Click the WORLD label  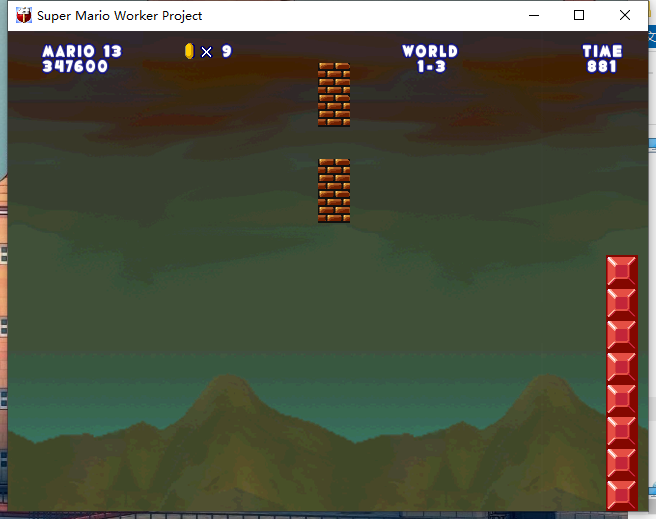coord(430,51)
